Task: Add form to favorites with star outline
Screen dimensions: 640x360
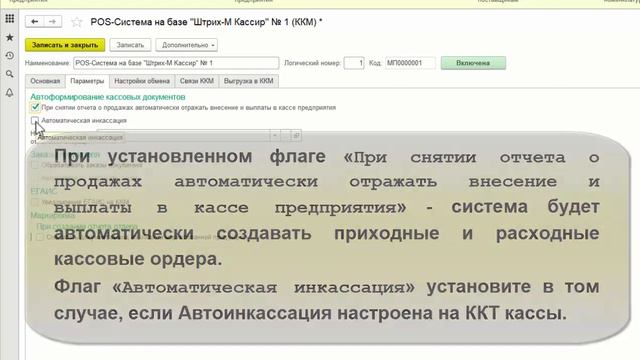Action: click(x=76, y=22)
